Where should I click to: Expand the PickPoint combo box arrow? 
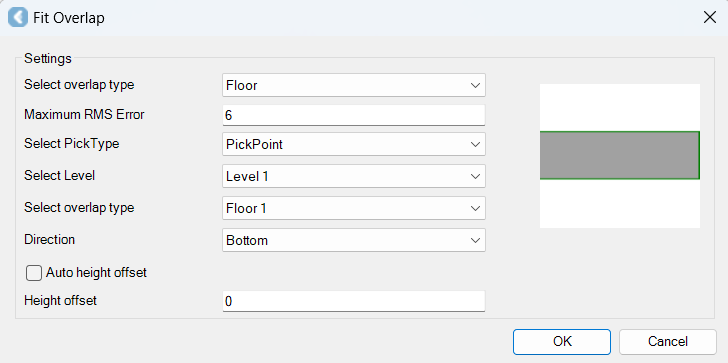(x=475, y=144)
